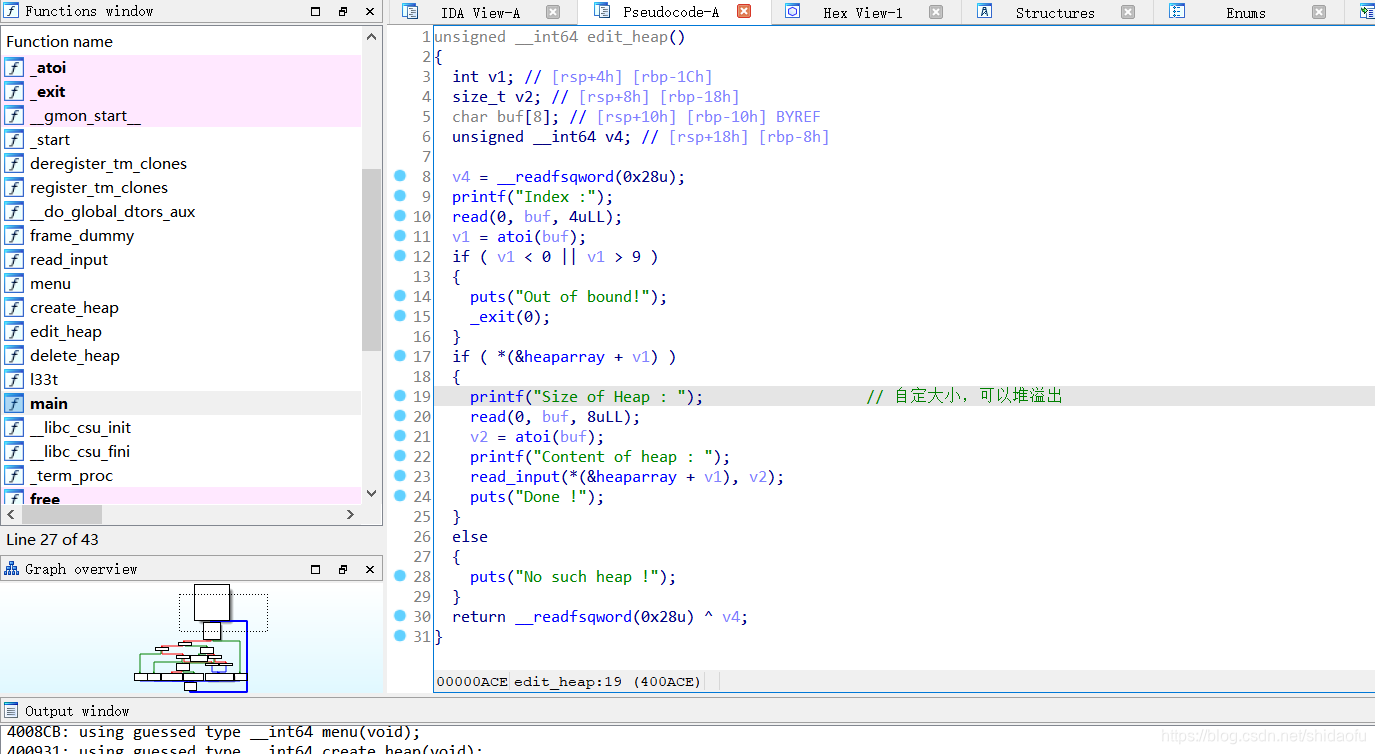The width and height of the screenshot is (1375, 754).
Task: Click the frame_dummy function icon
Action: point(14,236)
